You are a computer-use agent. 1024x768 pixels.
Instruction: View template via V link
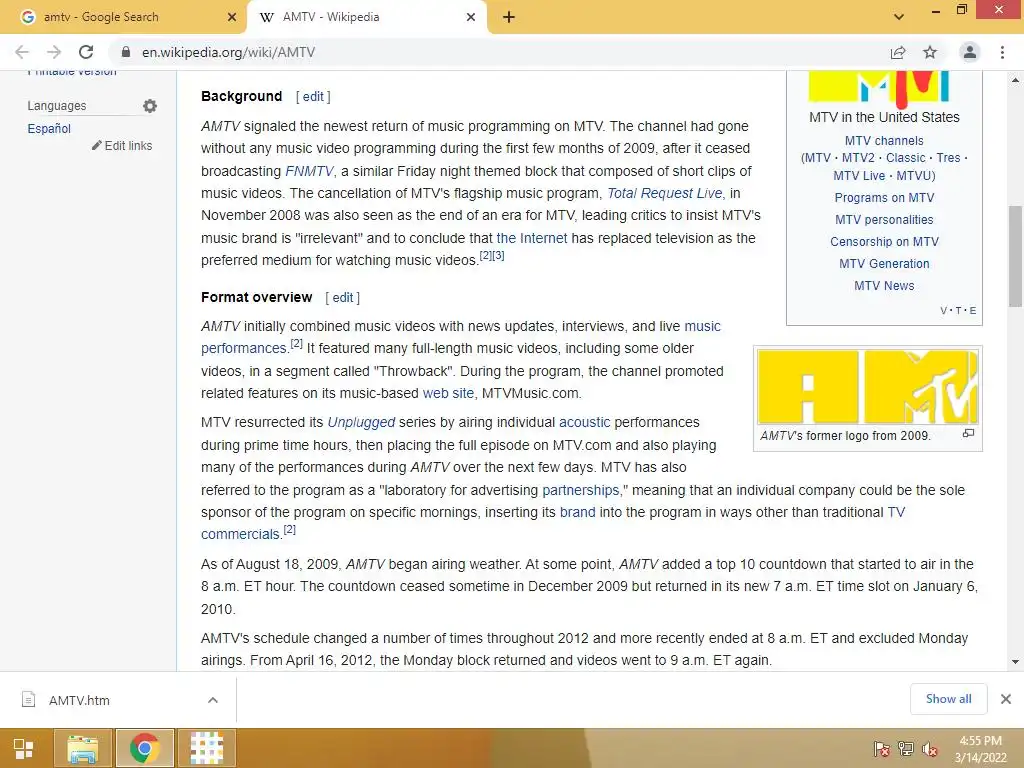point(944,311)
